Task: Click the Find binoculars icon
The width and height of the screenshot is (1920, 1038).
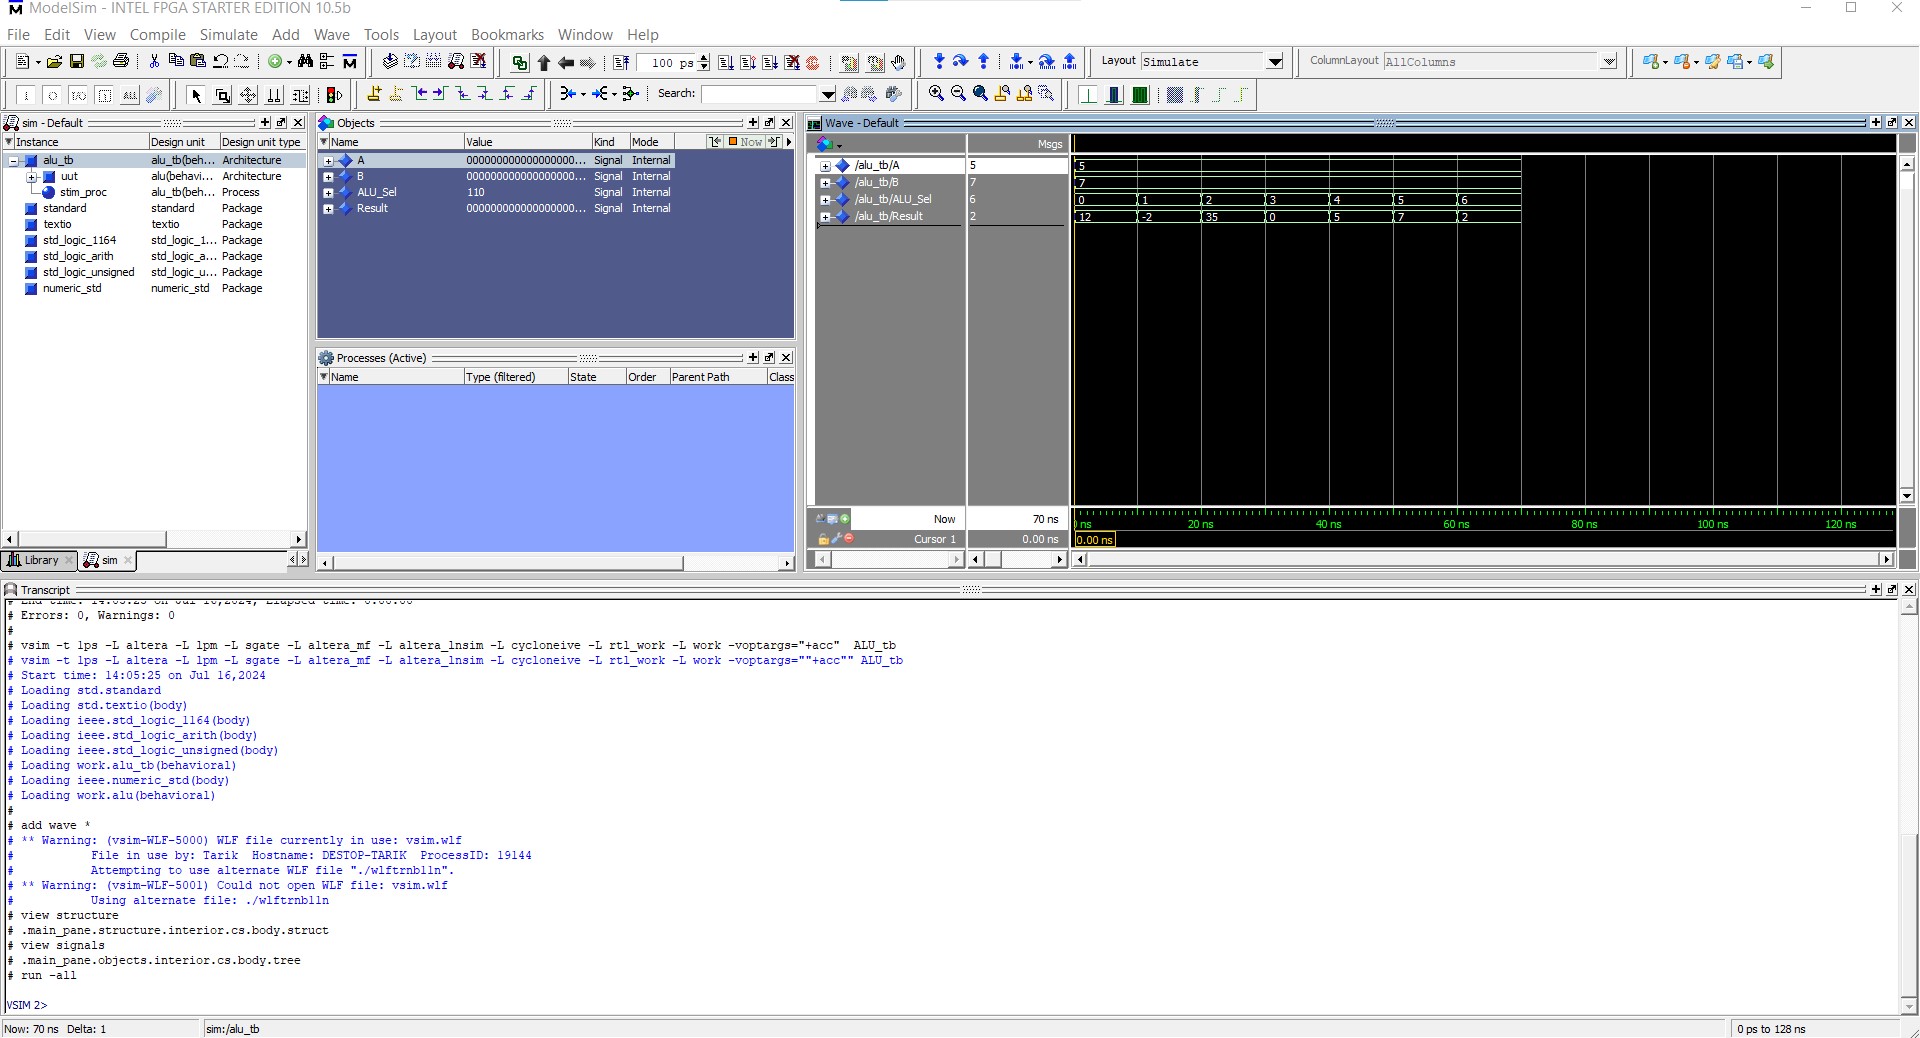Action: coord(305,62)
